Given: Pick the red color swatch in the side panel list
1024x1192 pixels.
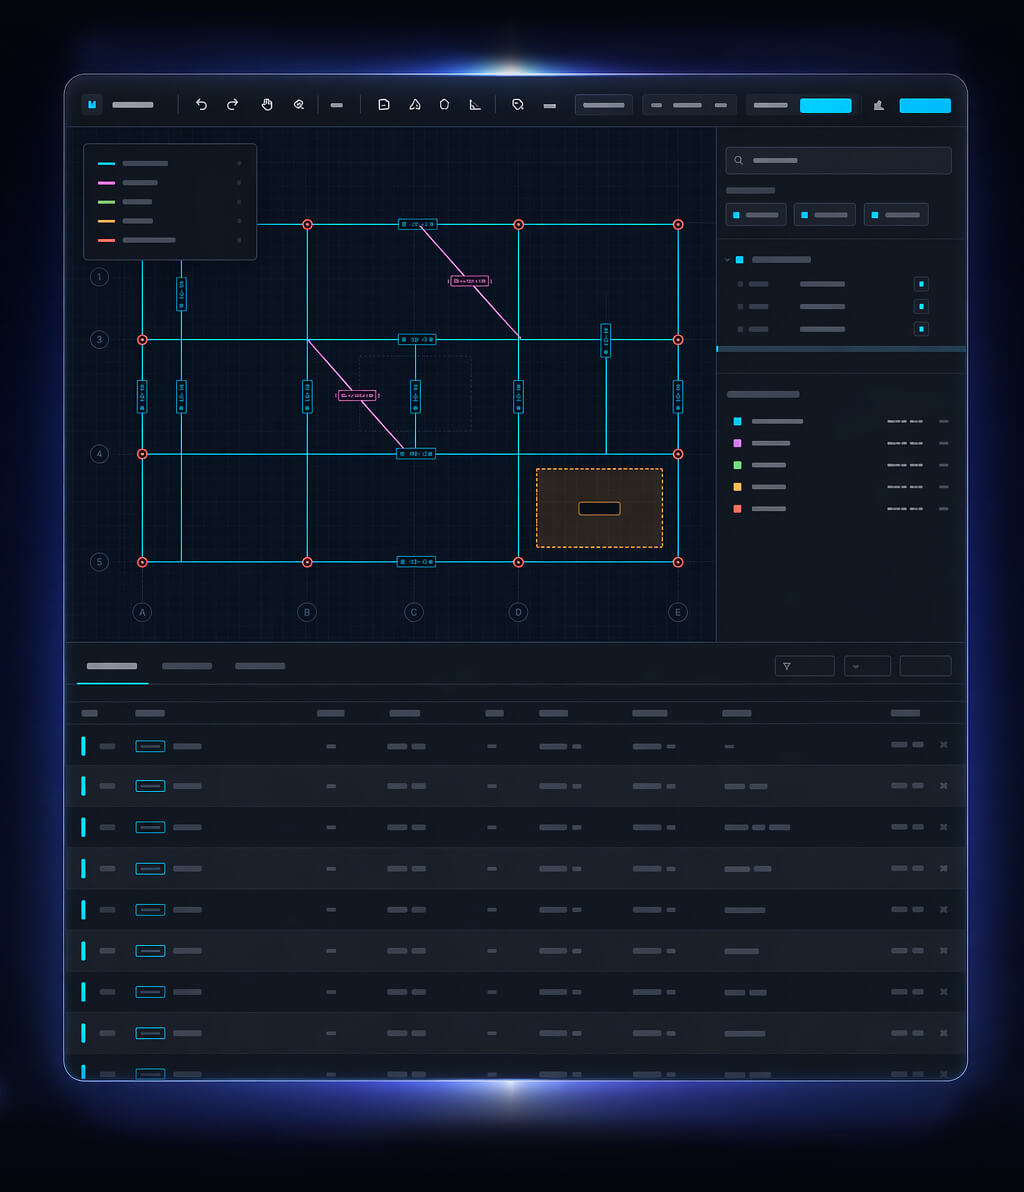Looking at the screenshot, I should point(737,509).
